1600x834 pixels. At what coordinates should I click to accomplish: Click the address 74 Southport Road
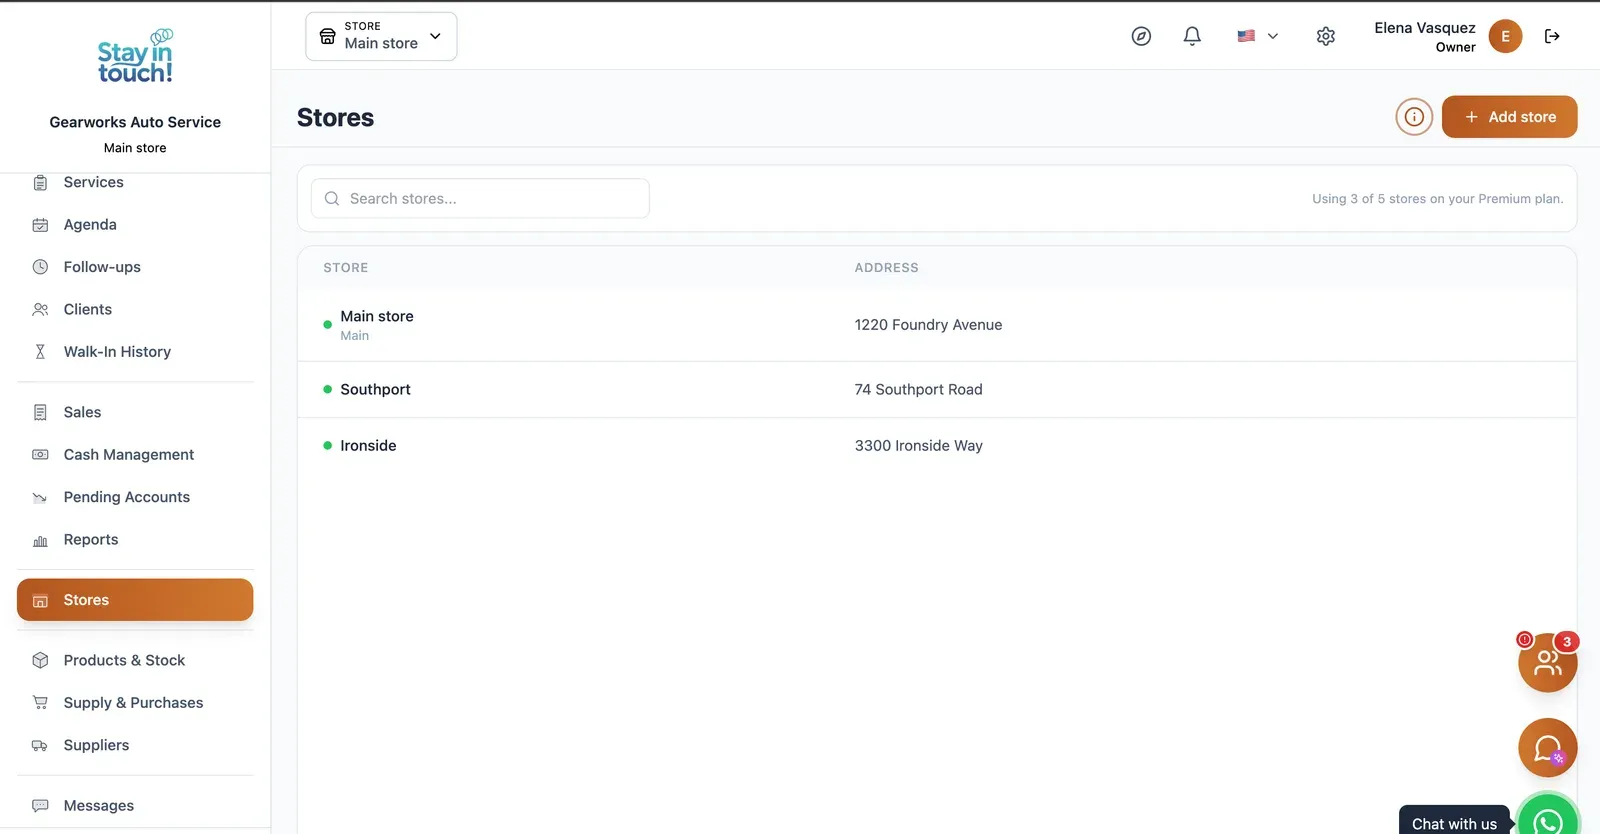918,390
